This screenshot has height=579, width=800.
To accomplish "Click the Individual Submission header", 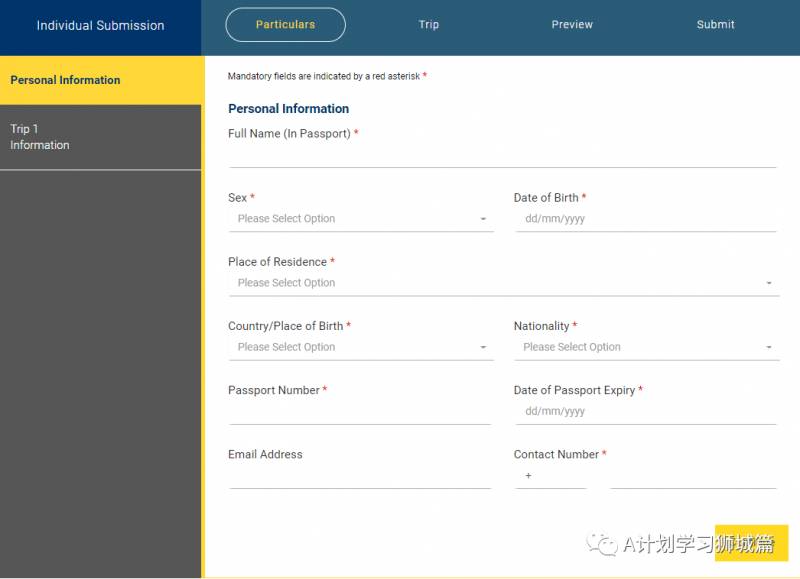I will click(100, 26).
